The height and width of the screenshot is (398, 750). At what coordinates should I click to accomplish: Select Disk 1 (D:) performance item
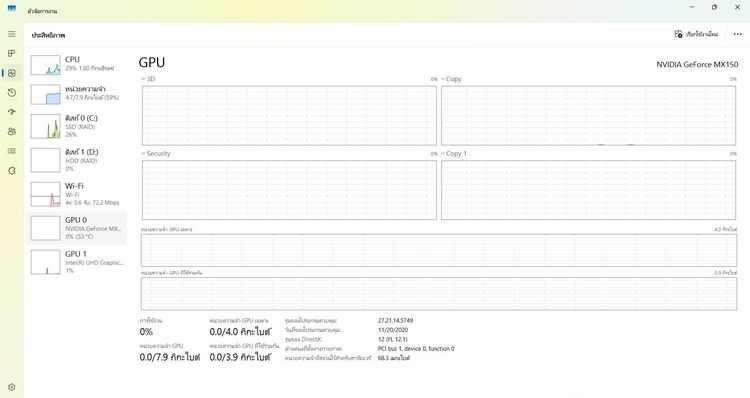point(77,160)
